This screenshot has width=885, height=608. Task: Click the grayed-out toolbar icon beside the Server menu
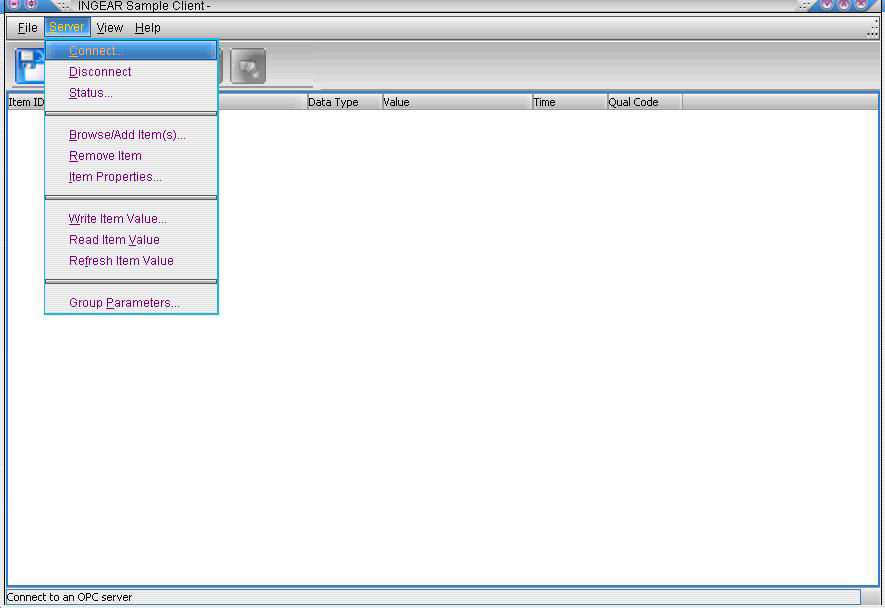point(248,67)
